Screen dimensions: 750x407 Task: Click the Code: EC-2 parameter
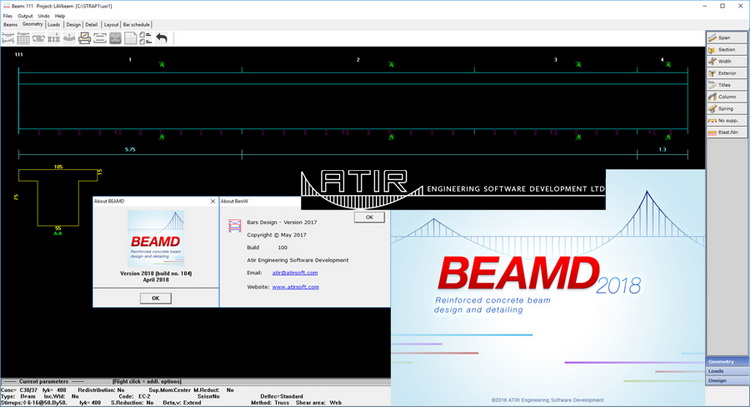[134, 396]
